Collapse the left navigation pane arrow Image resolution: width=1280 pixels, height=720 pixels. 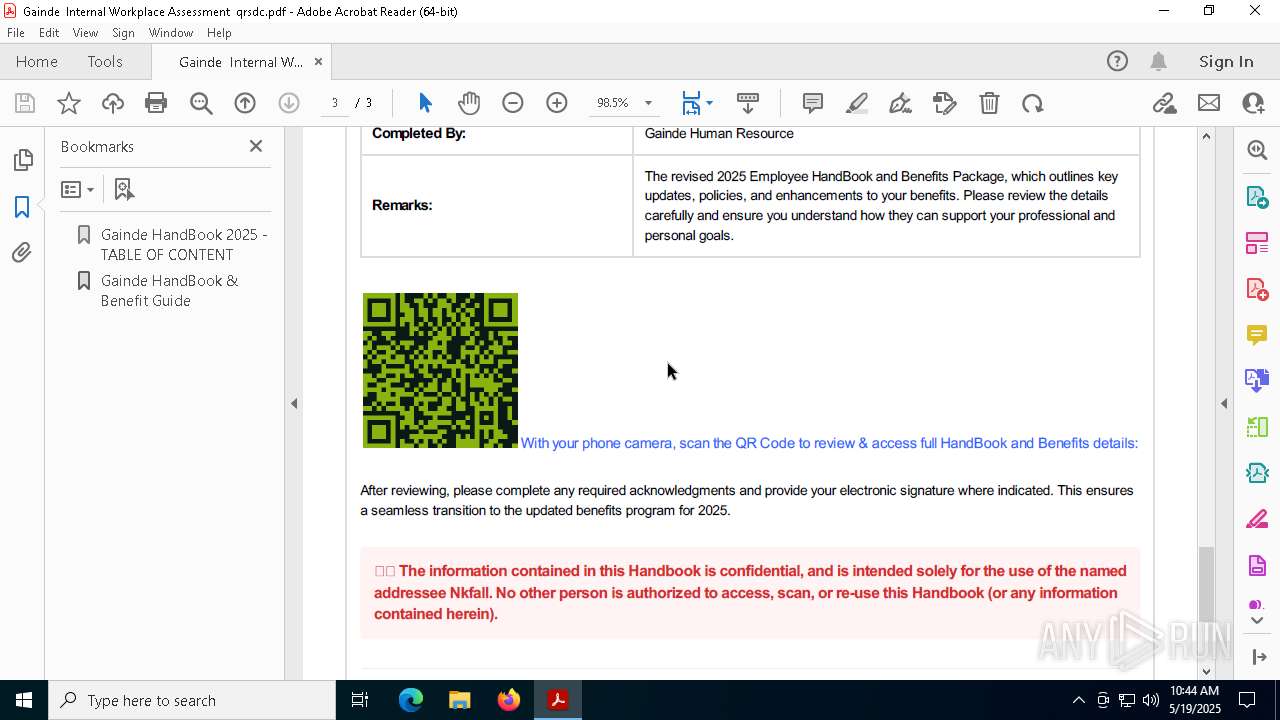294,404
